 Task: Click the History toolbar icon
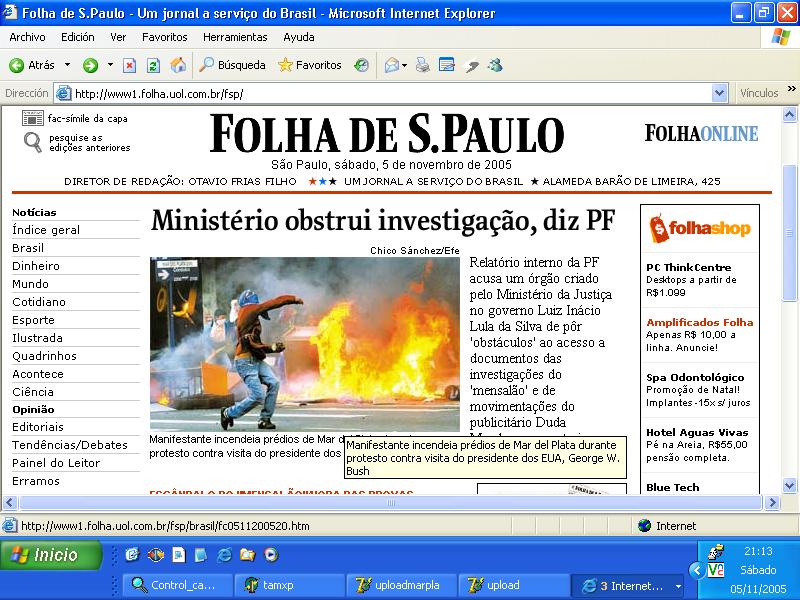[361, 65]
